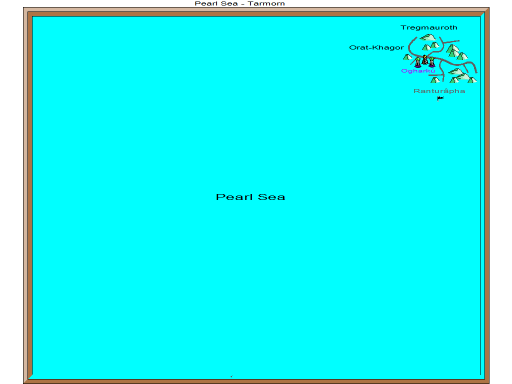The width and height of the screenshot is (512, 384).
Task: Click the road branch heading northeast toward the coast
Action: [x=451, y=41]
